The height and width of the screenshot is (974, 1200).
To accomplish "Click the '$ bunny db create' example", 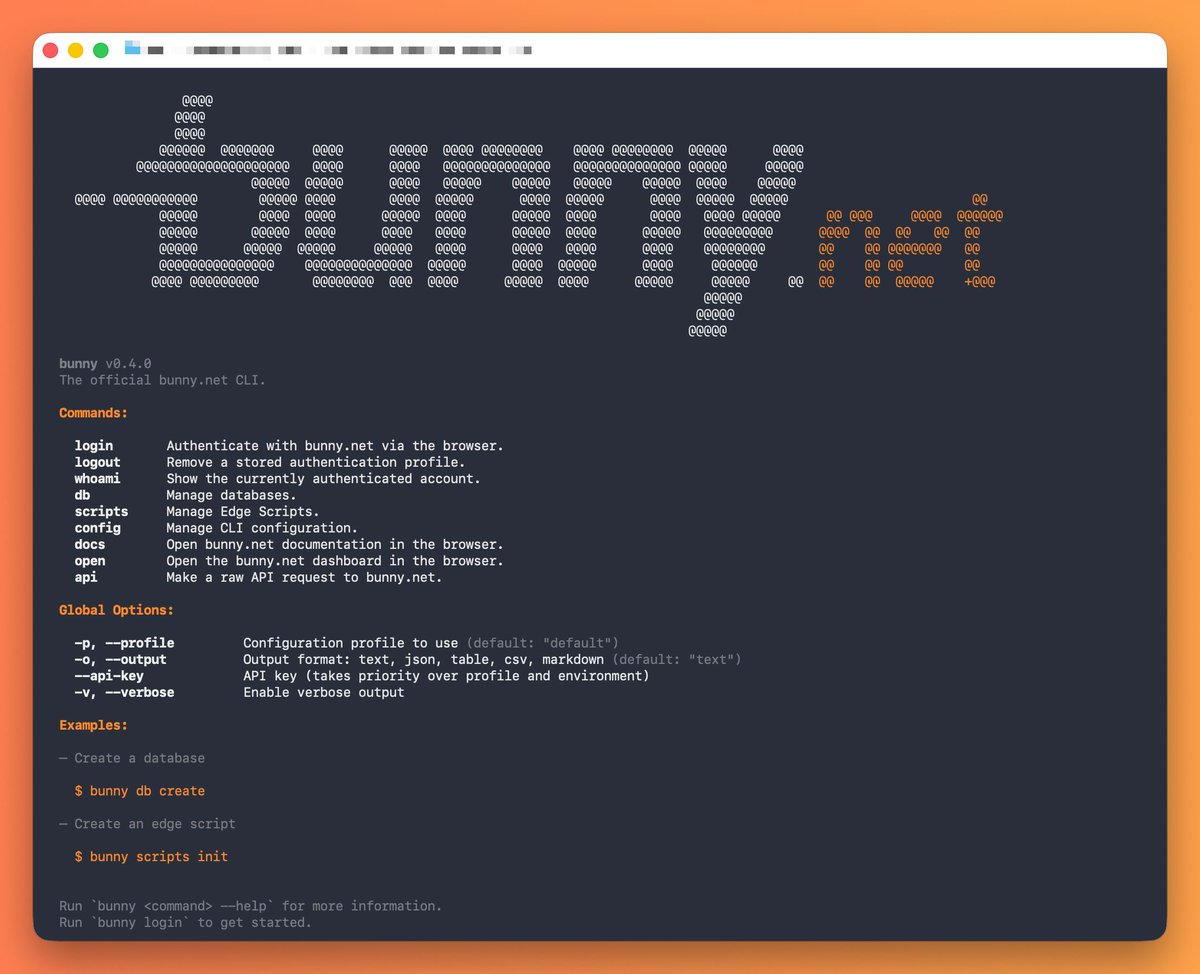I will [x=140, y=791].
